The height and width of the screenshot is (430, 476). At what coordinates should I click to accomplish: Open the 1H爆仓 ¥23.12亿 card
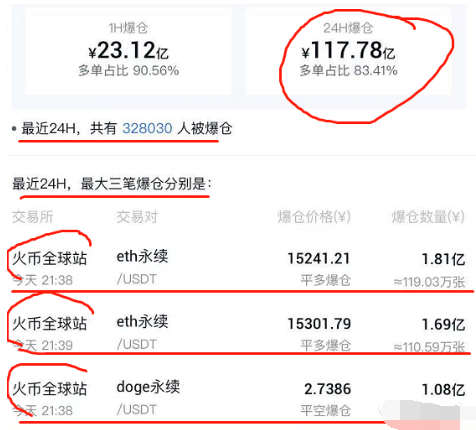[128, 51]
